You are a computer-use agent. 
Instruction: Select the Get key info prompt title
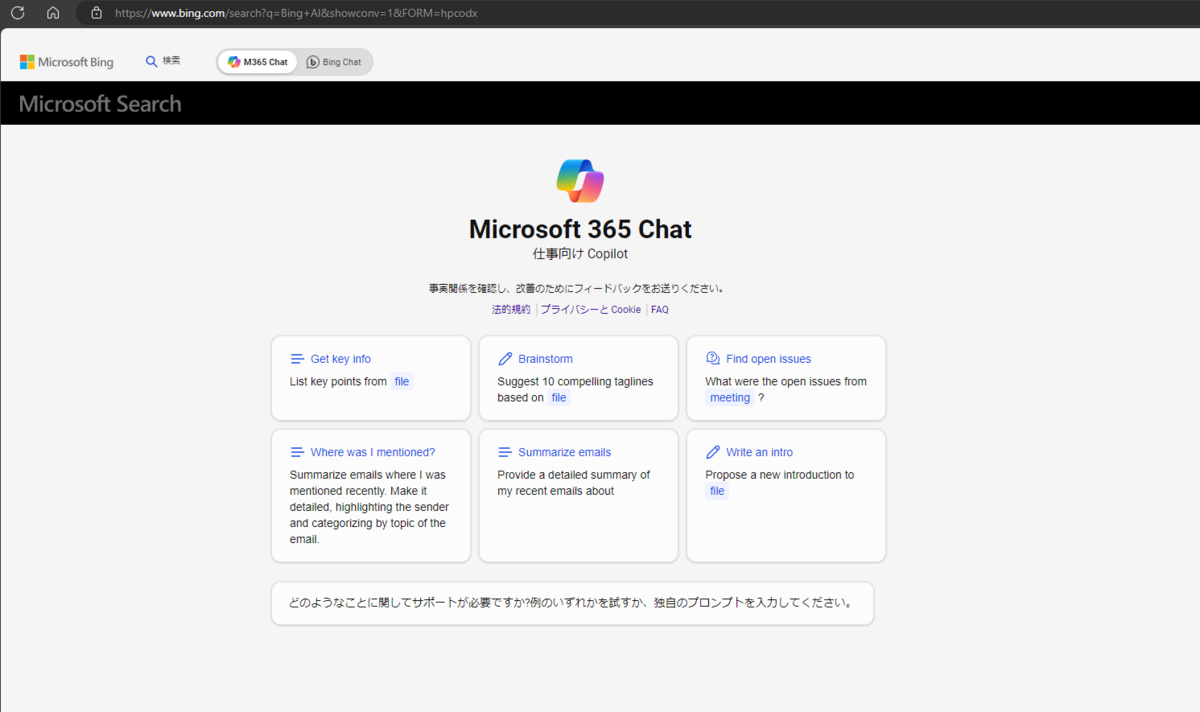coord(341,359)
